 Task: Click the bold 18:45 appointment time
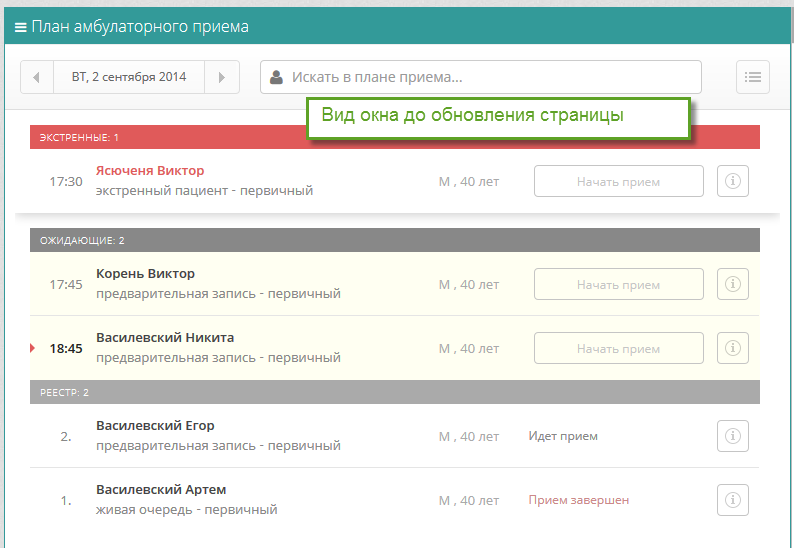tap(66, 348)
